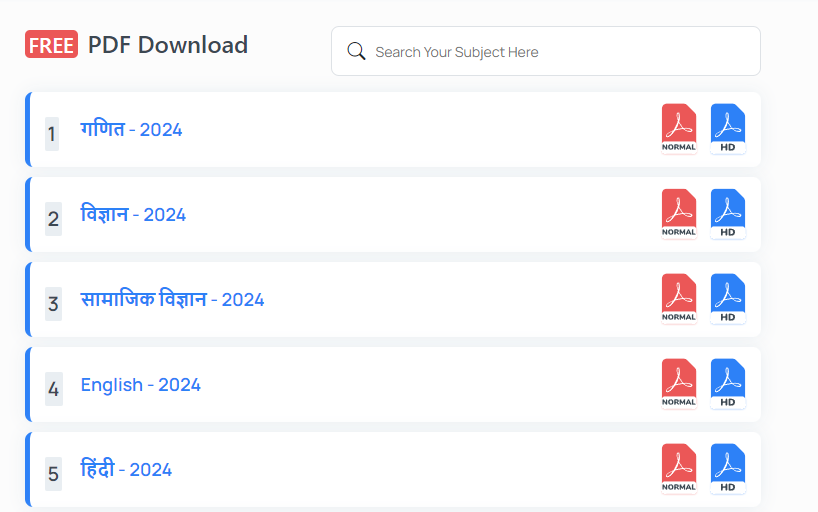Open the सामाजिक विज्ञान - 2024 link
818x512 pixels.
click(x=172, y=299)
